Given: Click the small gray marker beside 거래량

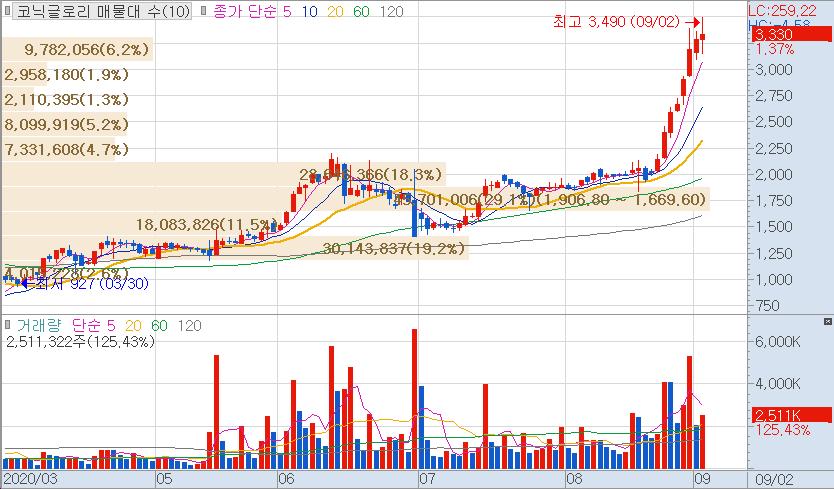Looking at the screenshot, I should click(7, 324).
